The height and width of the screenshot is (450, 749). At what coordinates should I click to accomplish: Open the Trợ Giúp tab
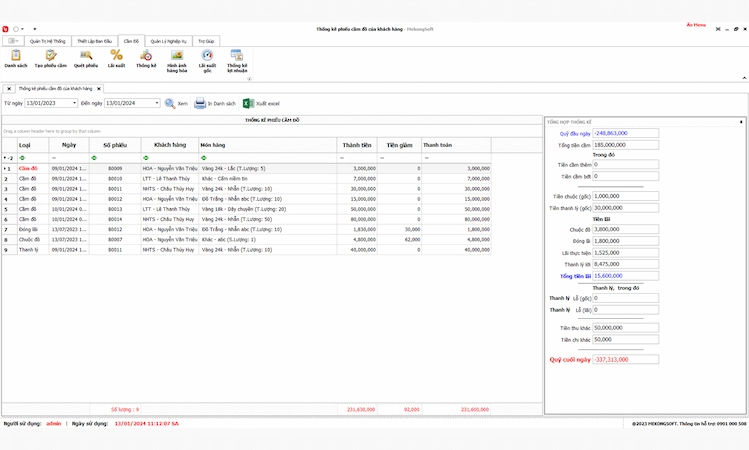click(x=206, y=41)
